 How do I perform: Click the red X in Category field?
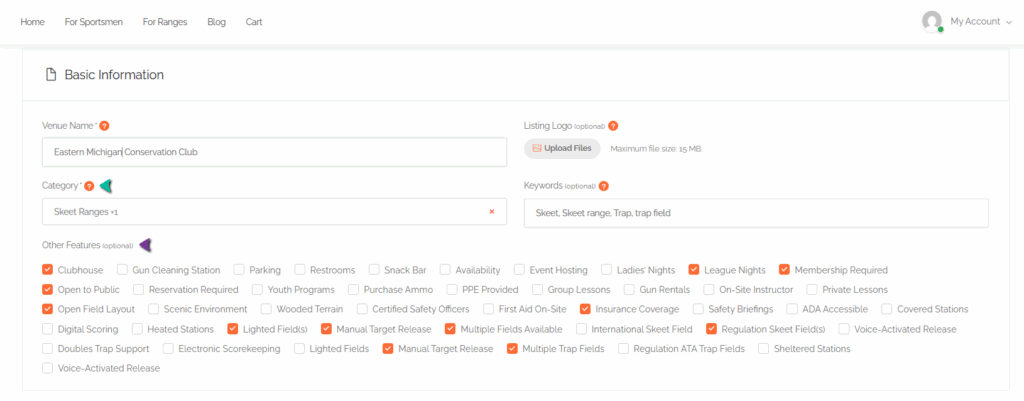point(491,212)
